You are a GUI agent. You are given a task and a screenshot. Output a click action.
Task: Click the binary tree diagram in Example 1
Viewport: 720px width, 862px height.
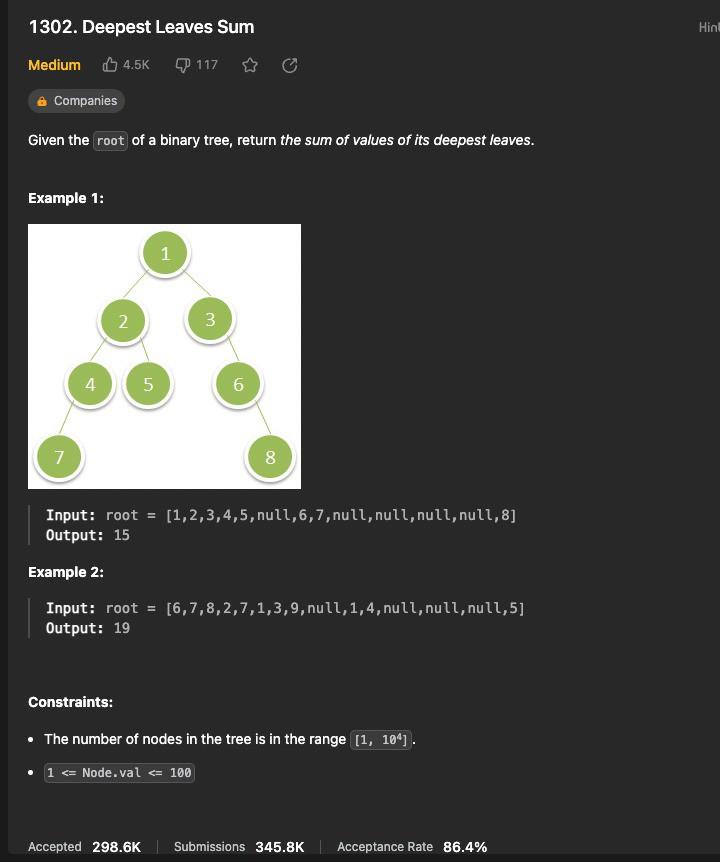coord(164,355)
